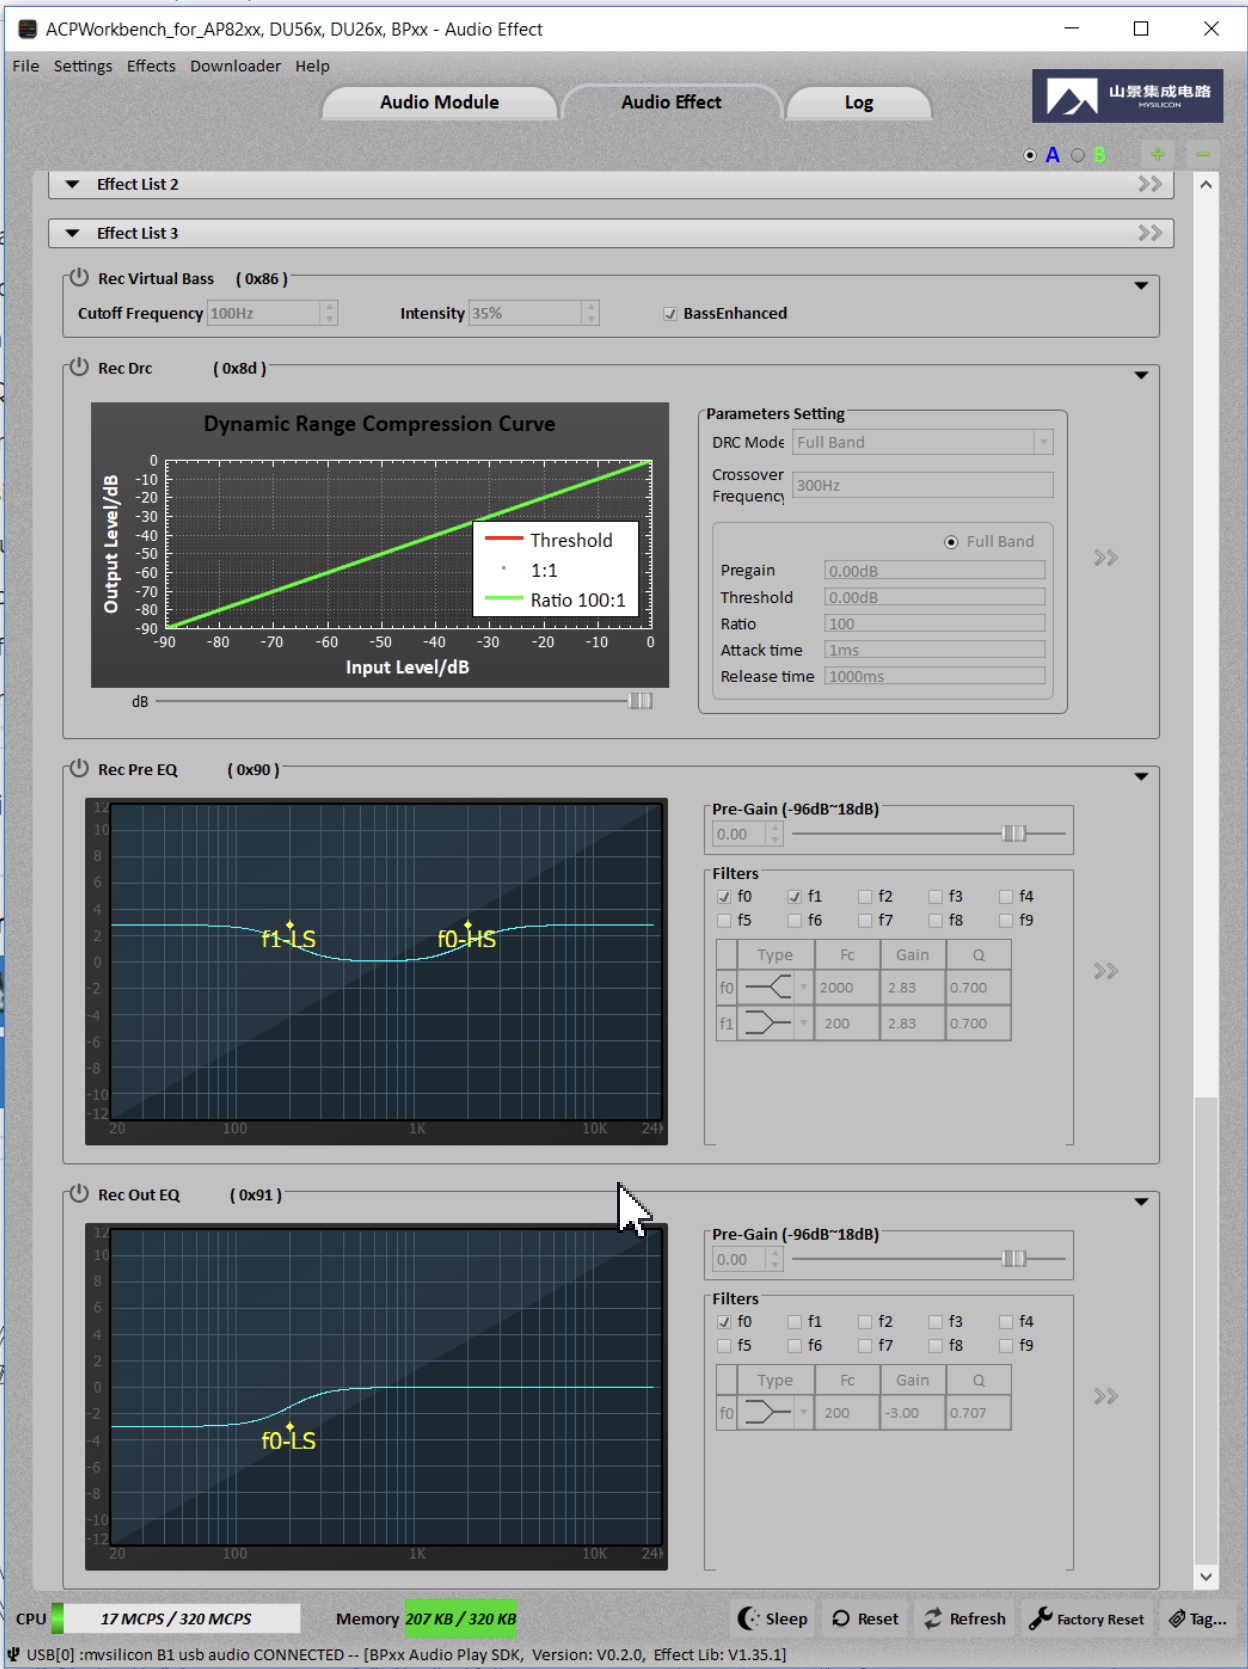
Task: Toggle power icon for Rec Virtual Bass
Action: [78, 278]
